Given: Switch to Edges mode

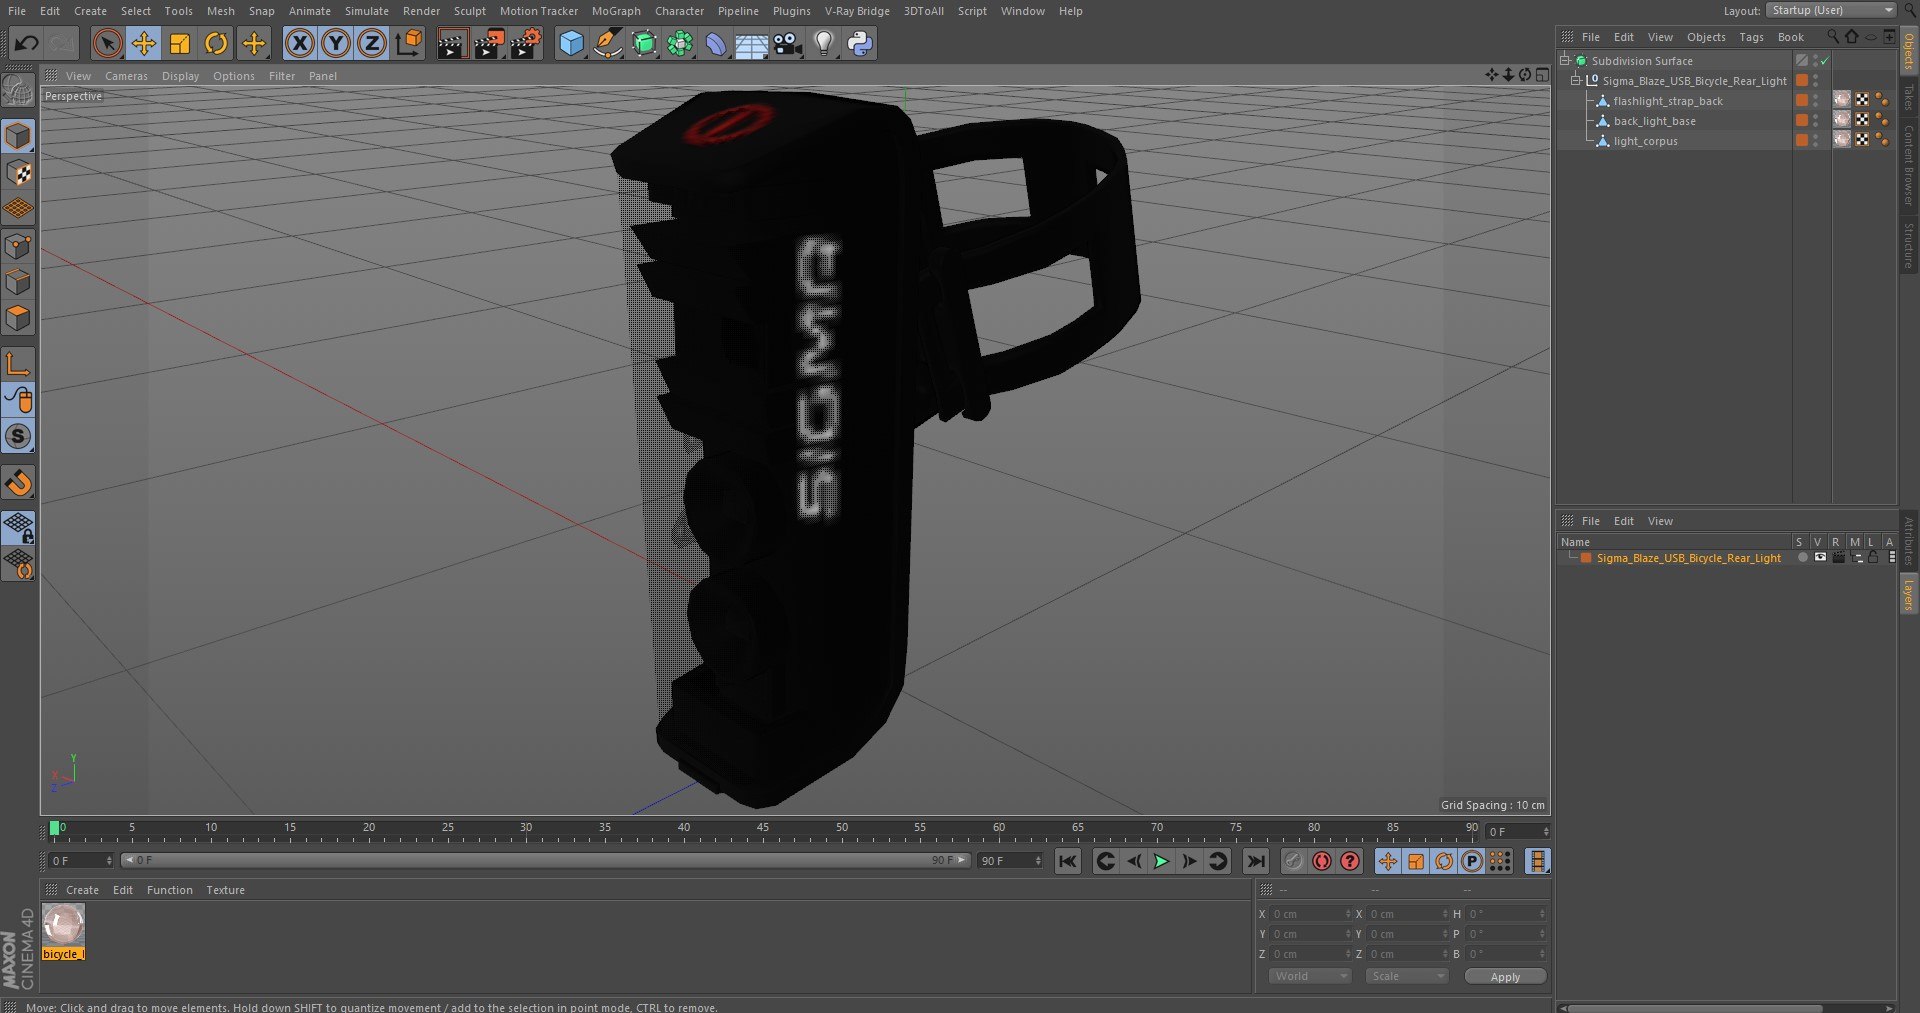Looking at the screenshot, I should [18, 282].
